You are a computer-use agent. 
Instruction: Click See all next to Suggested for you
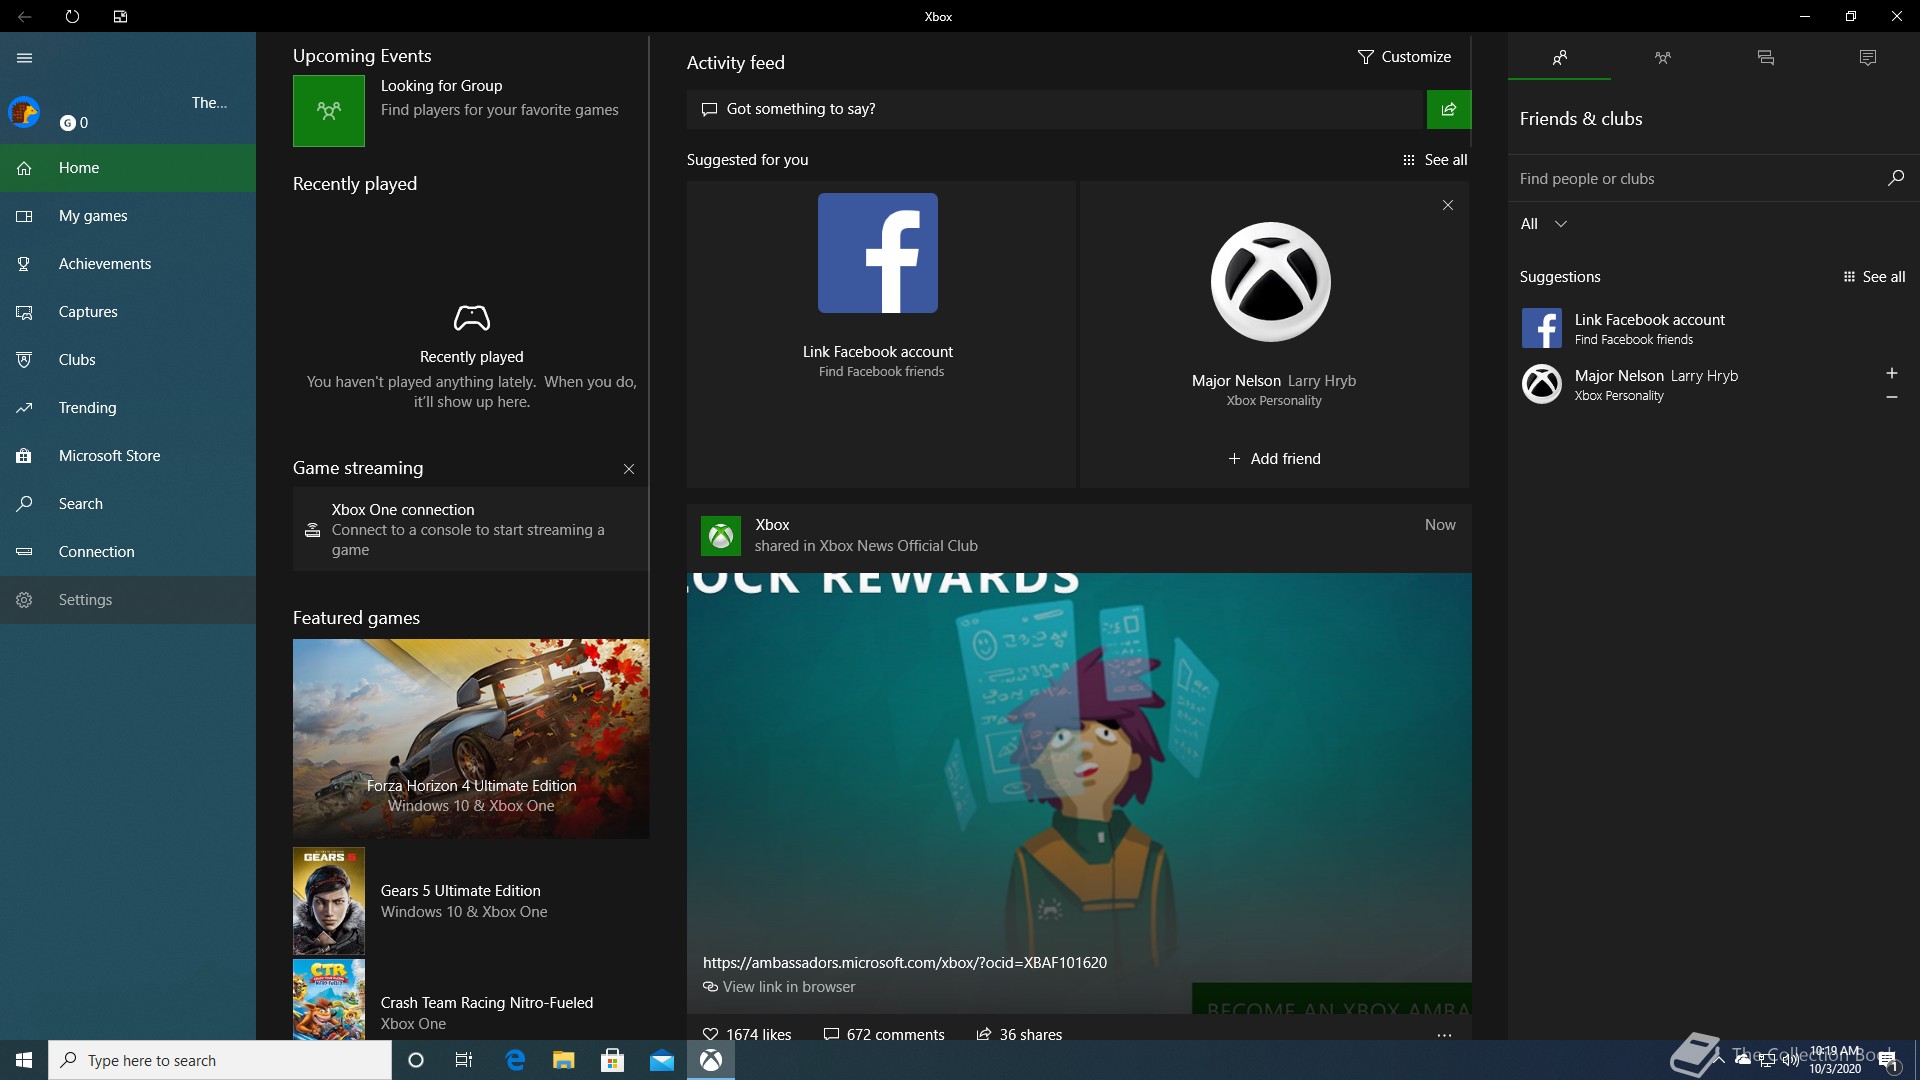(1435, 160)
